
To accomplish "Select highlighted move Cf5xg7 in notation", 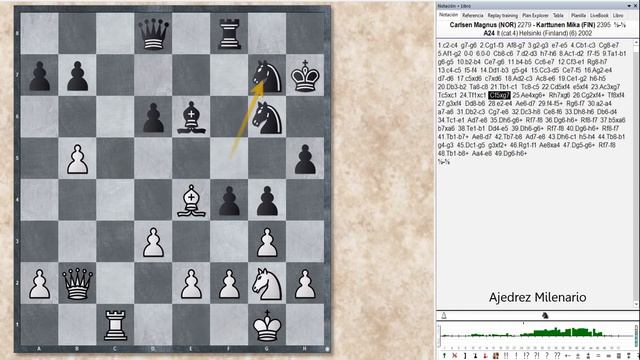I will click(499, 95).
